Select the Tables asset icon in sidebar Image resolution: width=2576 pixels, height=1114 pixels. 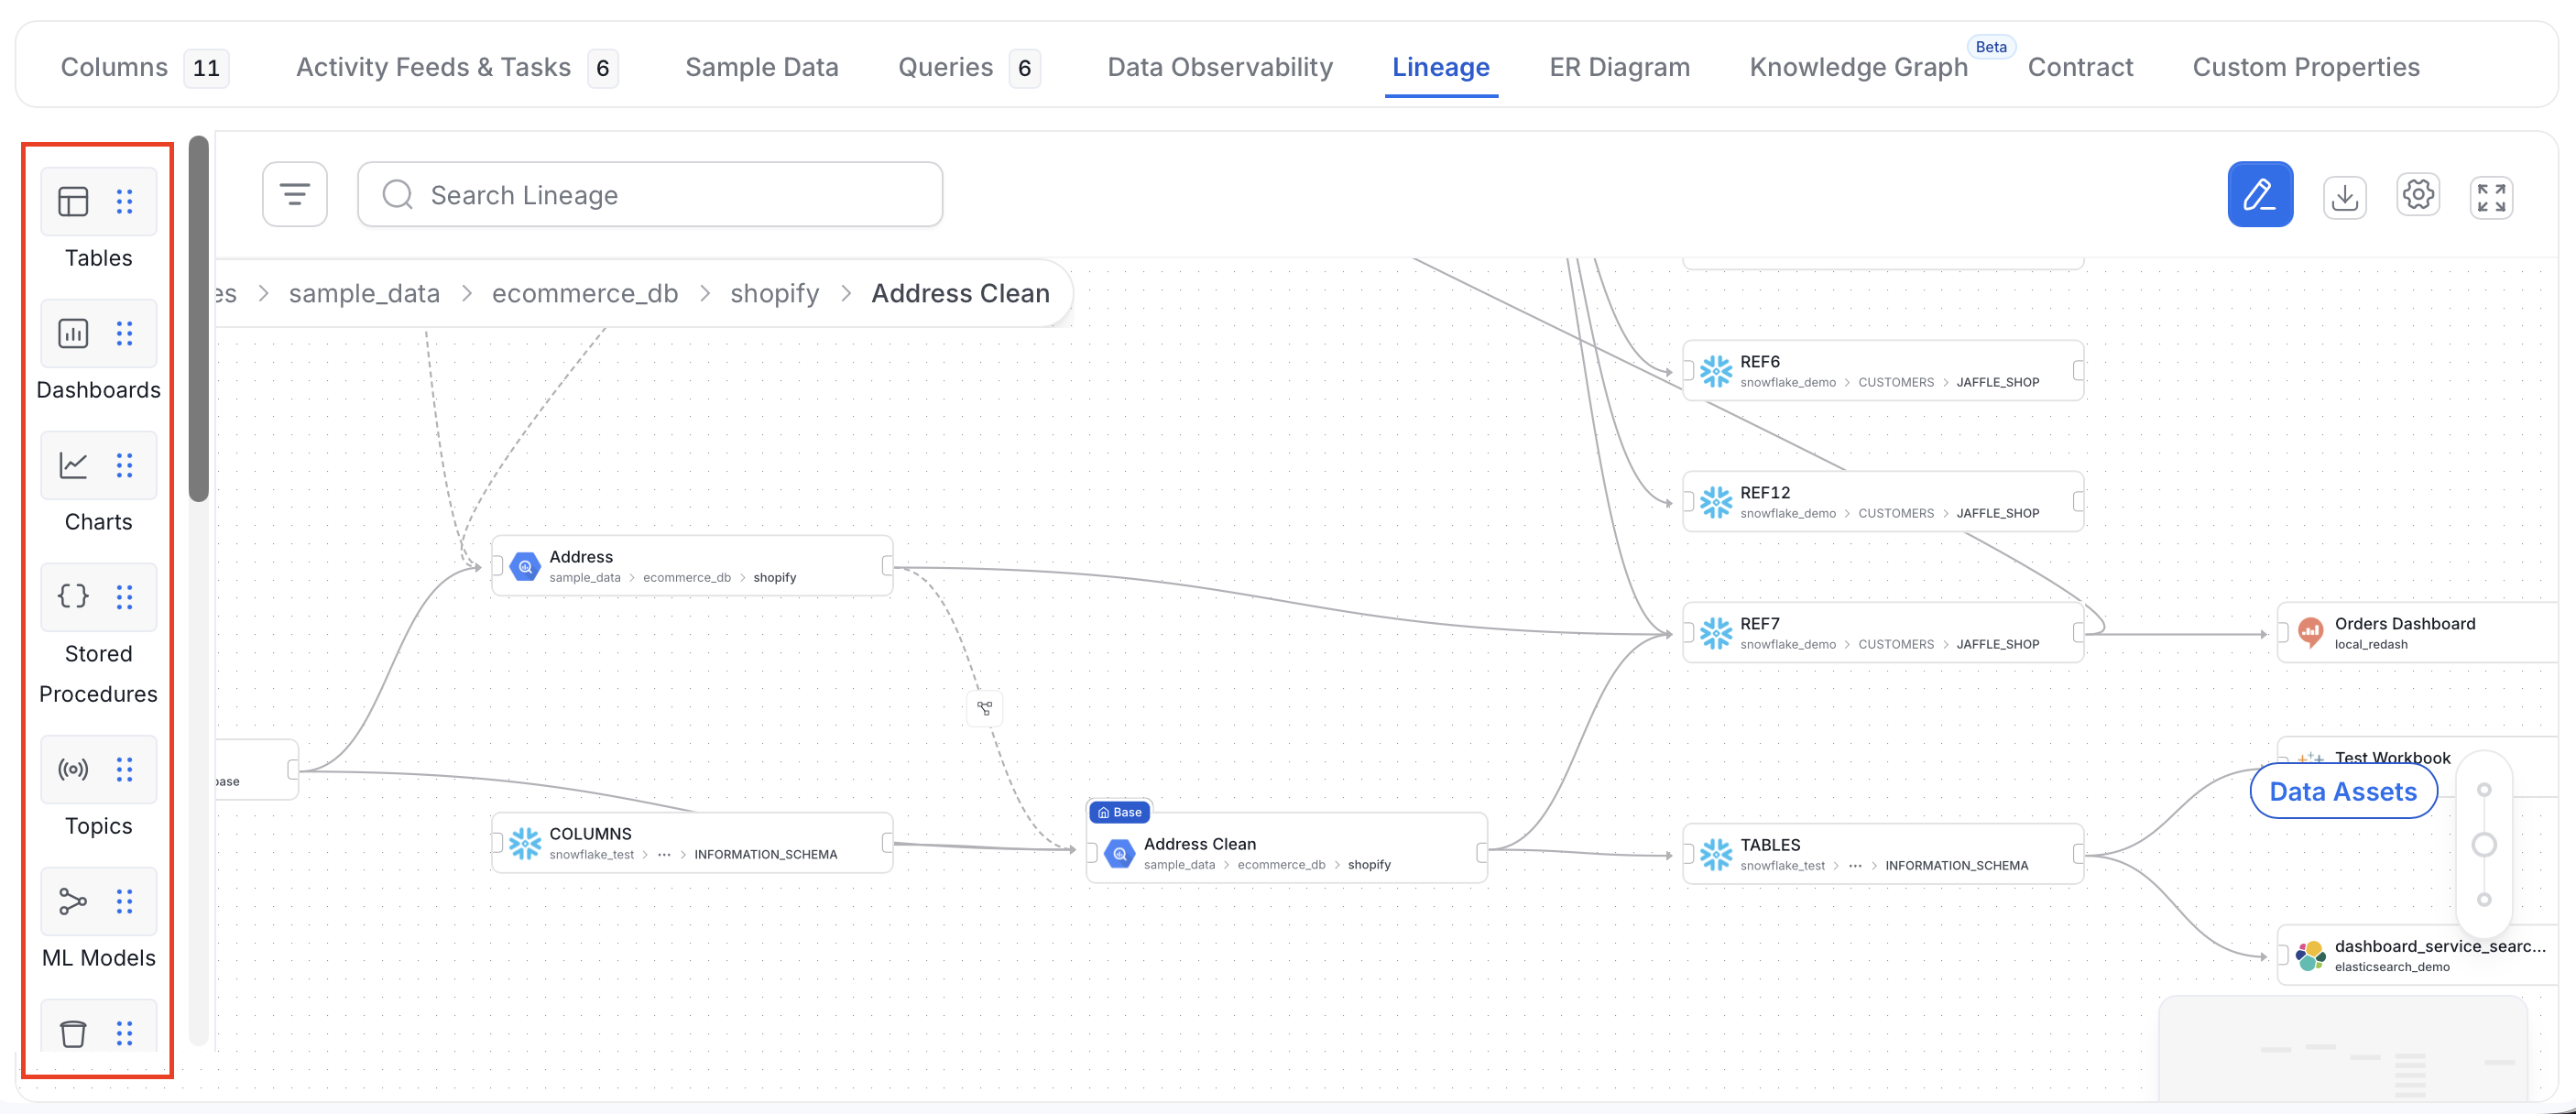(x=73, y=202)
